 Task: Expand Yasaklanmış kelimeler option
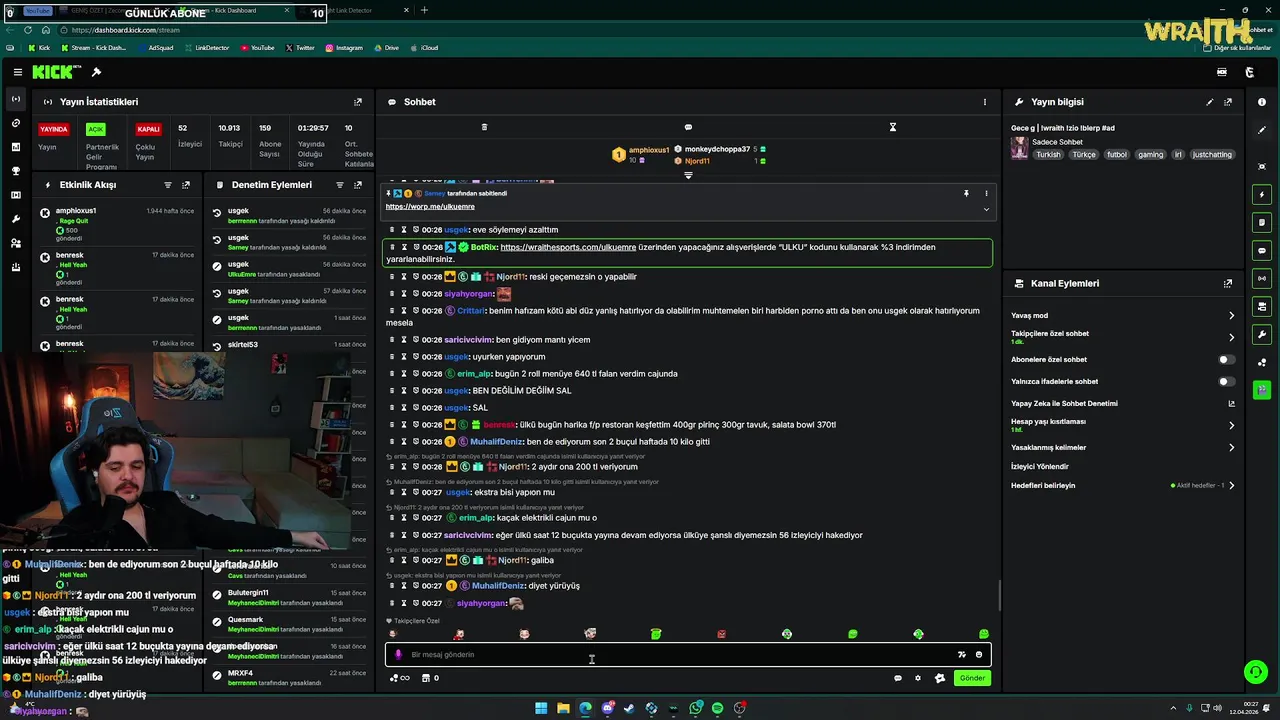(1231, 447)
